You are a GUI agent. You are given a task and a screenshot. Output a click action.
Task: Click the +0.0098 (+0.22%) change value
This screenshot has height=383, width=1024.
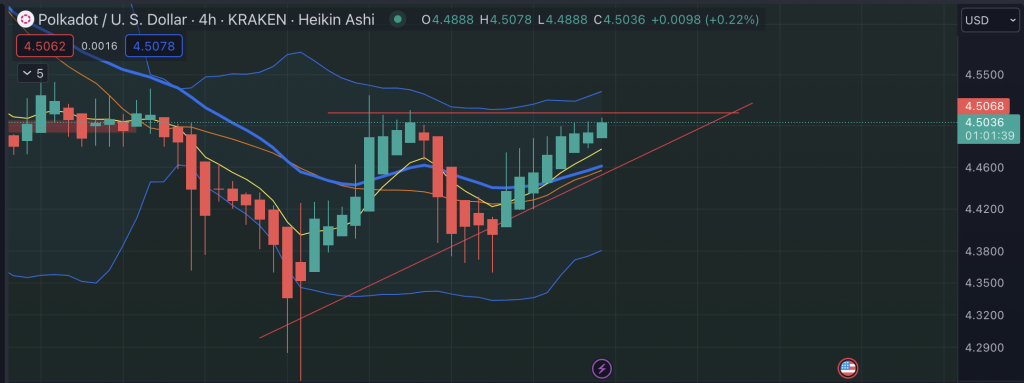pos(705,20)
